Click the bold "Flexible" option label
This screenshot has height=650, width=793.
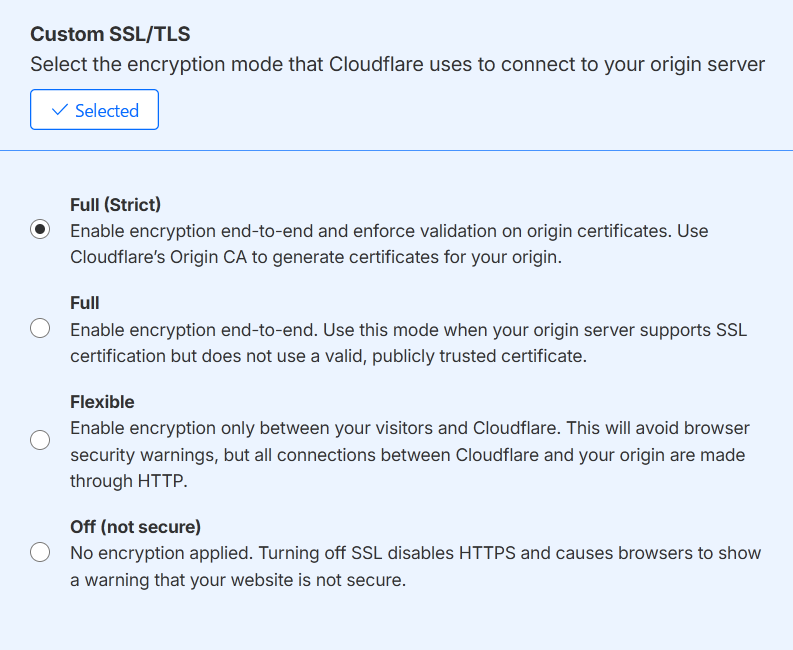point(102,402)
